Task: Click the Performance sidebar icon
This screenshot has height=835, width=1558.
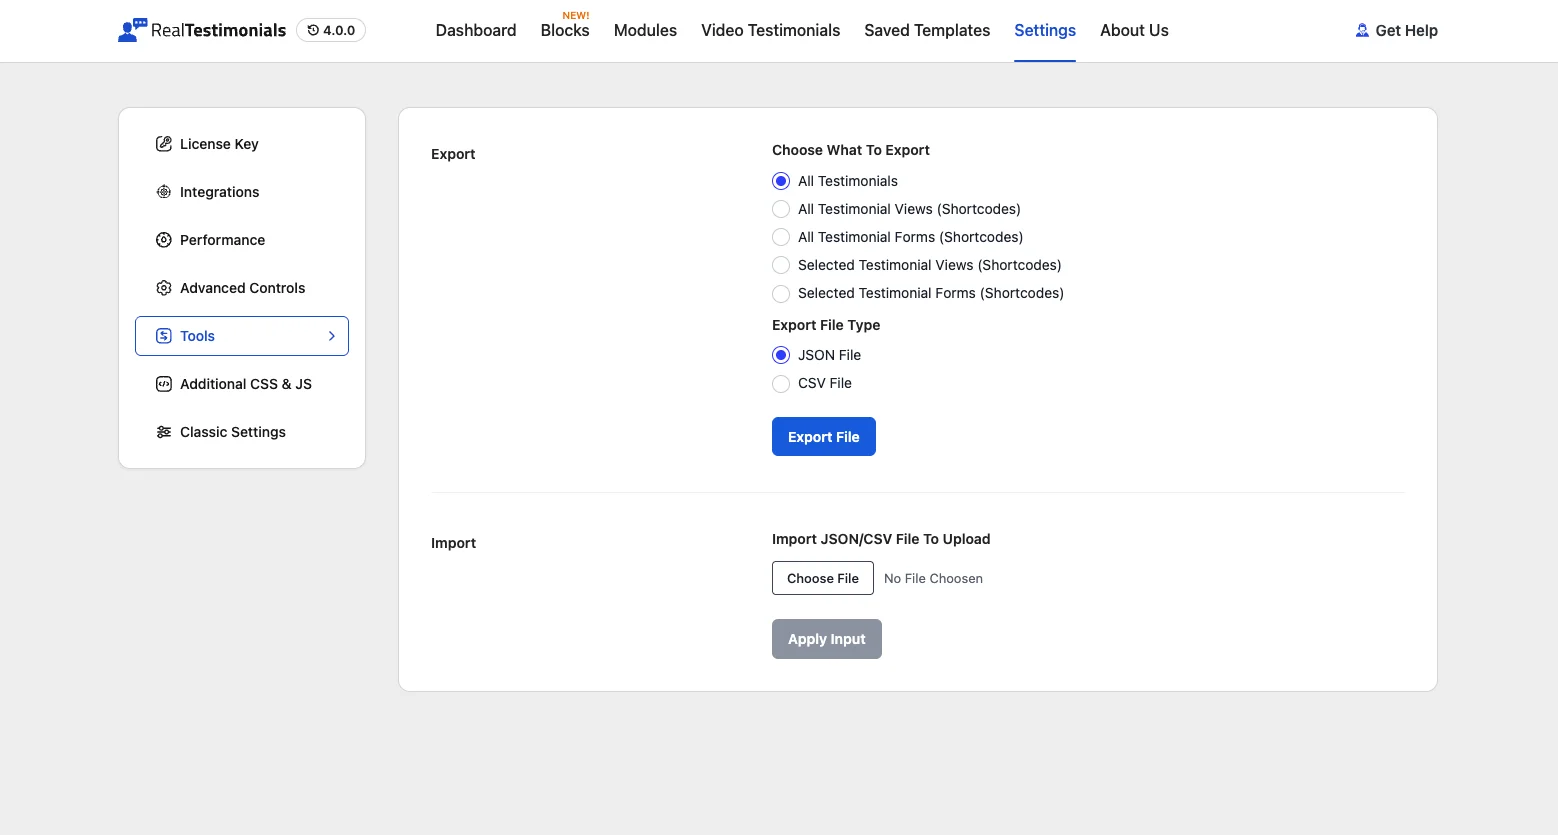Action: click(x=164, y=240)
